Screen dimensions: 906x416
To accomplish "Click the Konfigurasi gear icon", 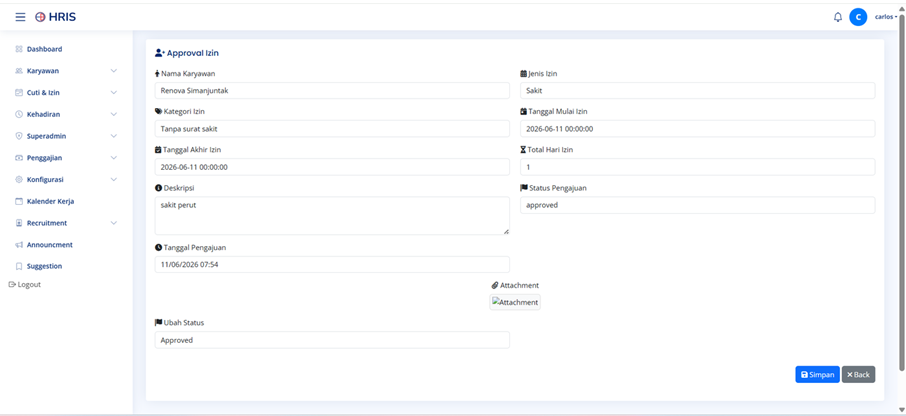I will coord(18,180).
